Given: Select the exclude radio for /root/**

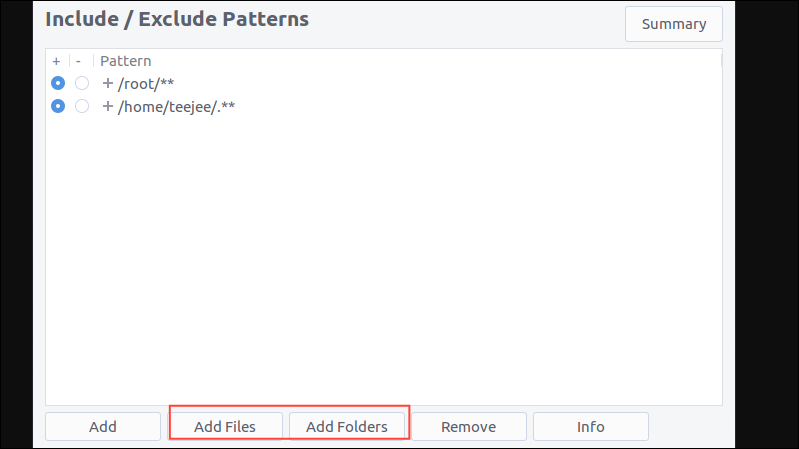Looking at the screenshot, I should point(82,83).
